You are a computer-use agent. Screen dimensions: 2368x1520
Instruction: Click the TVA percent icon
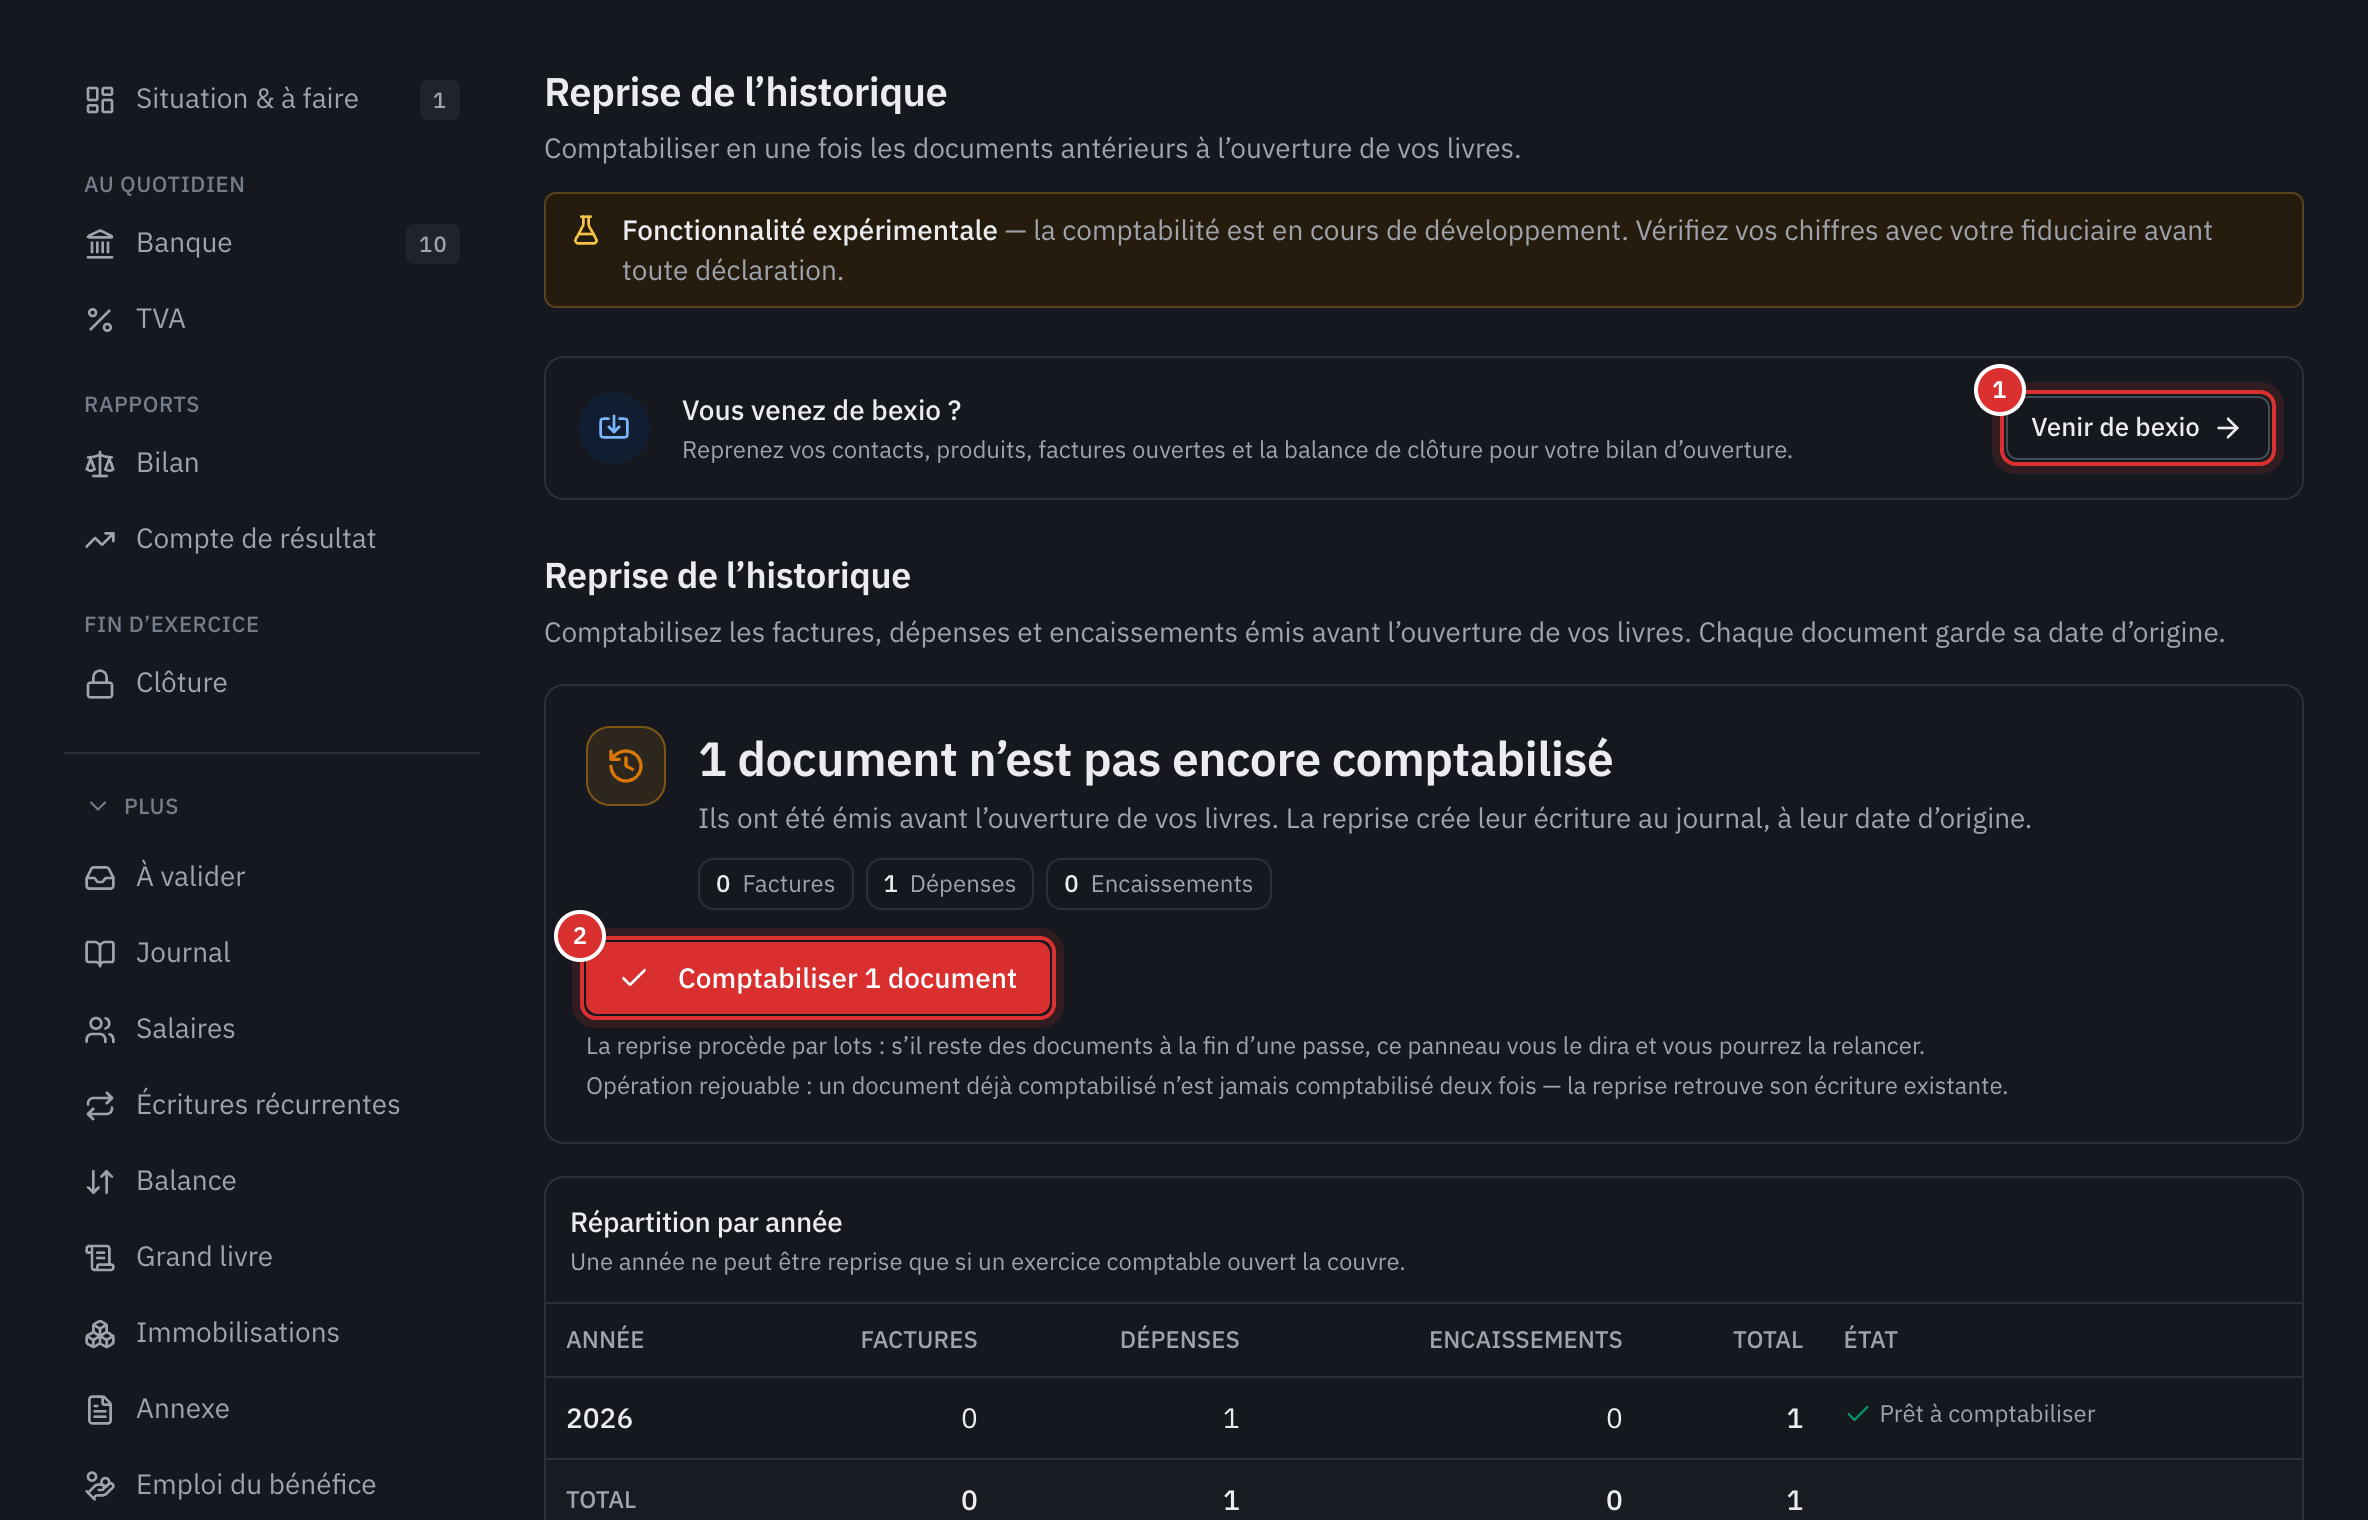coord(100,319)
